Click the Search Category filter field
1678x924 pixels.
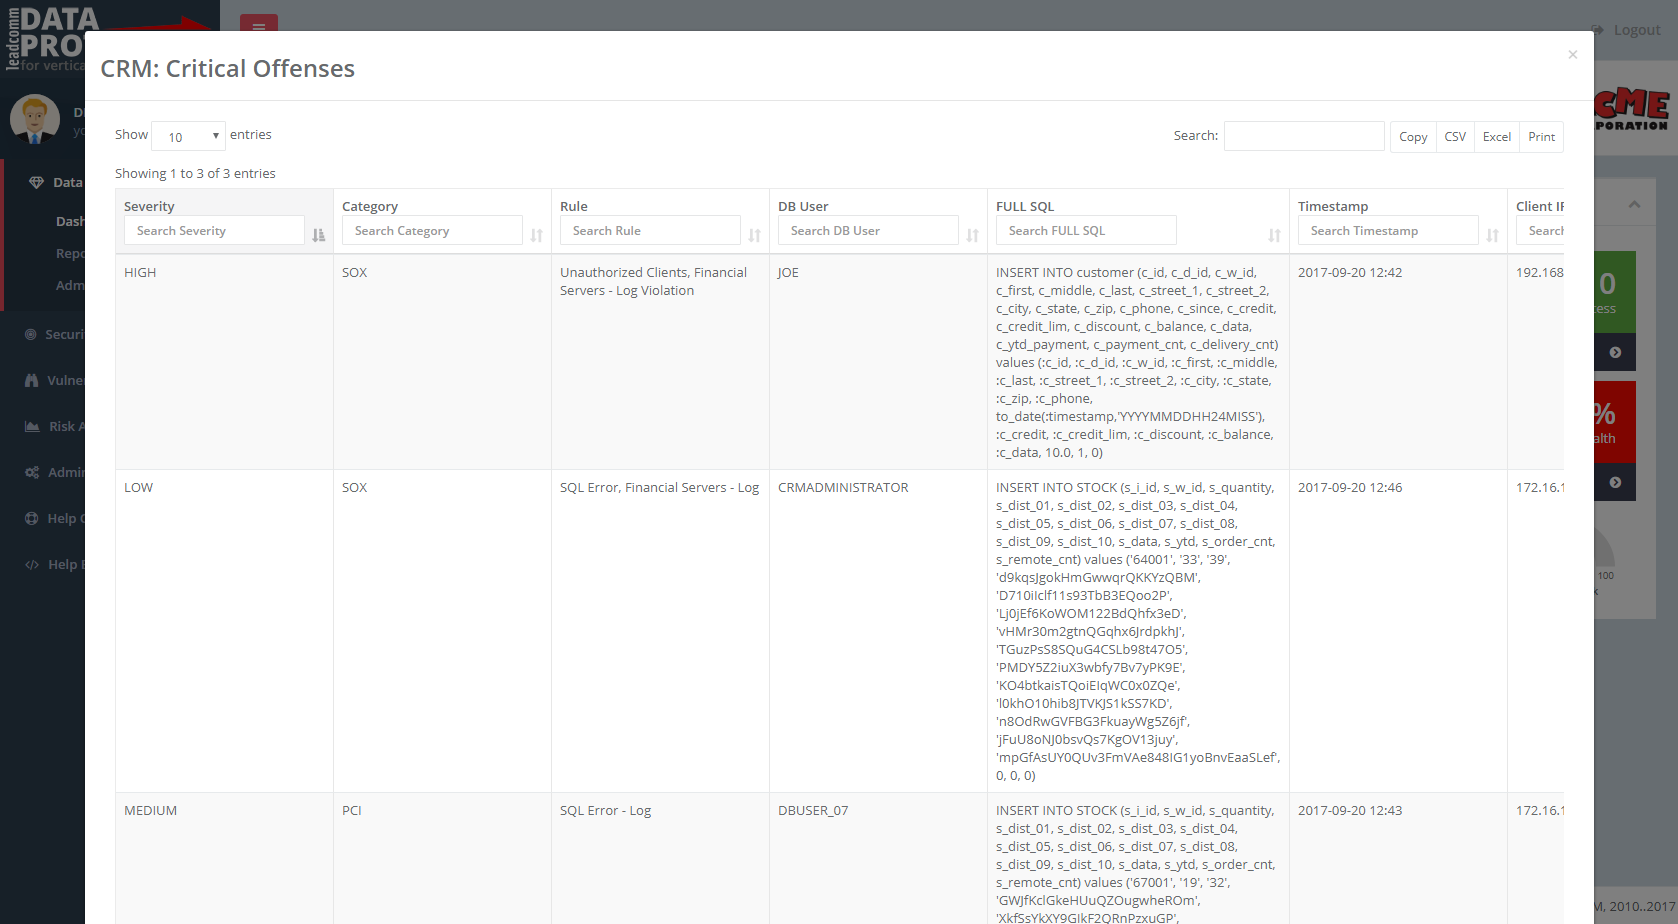pos(432,231)
